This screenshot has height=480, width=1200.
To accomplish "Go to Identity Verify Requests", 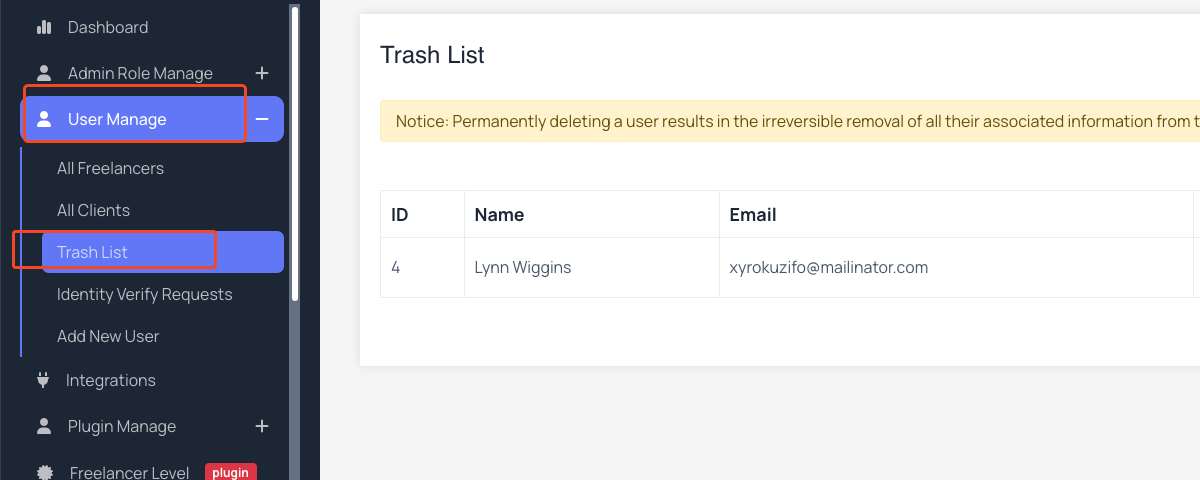I will [x=144, y=294].
